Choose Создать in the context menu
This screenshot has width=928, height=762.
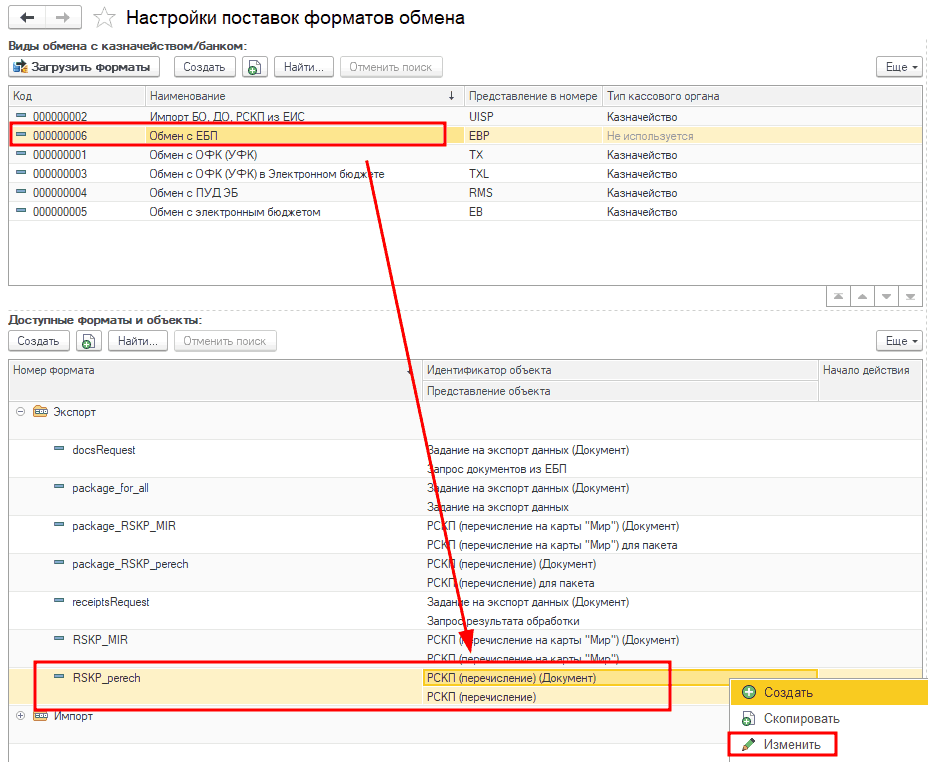tap(788, 692)
